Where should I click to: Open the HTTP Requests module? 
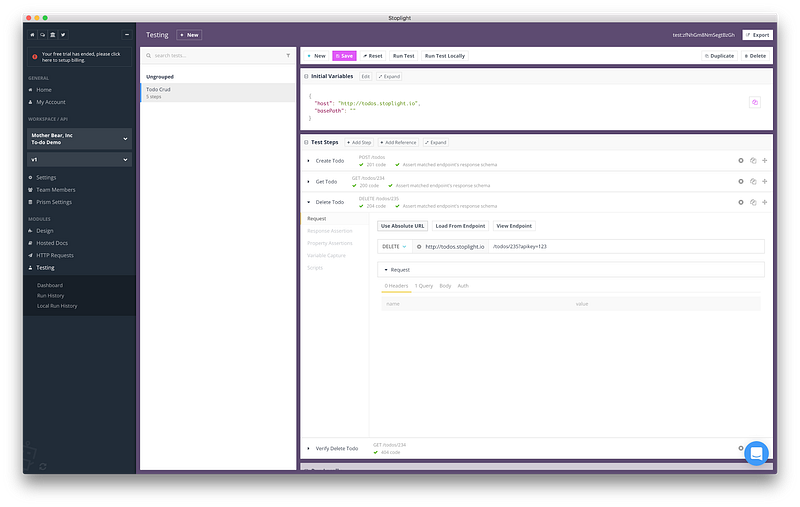click(x=55, y=255)
